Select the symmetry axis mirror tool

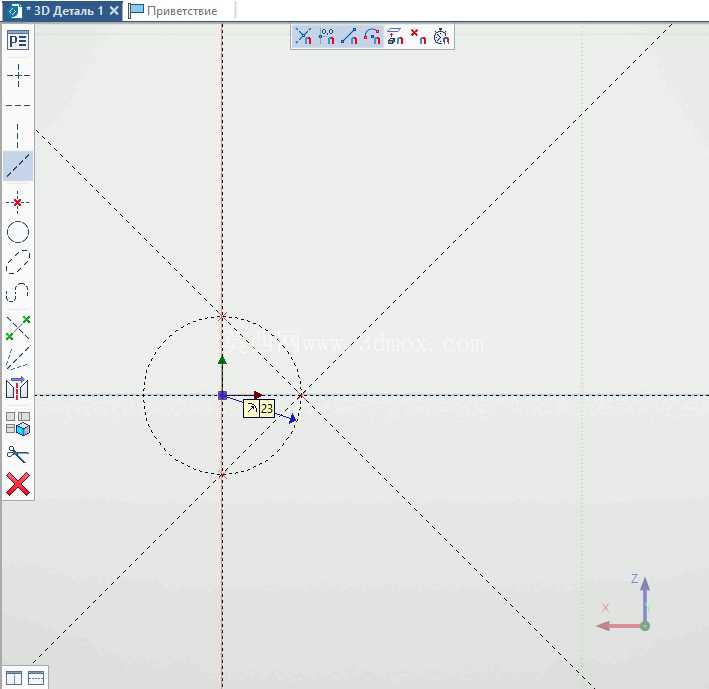tap(18, 388)
